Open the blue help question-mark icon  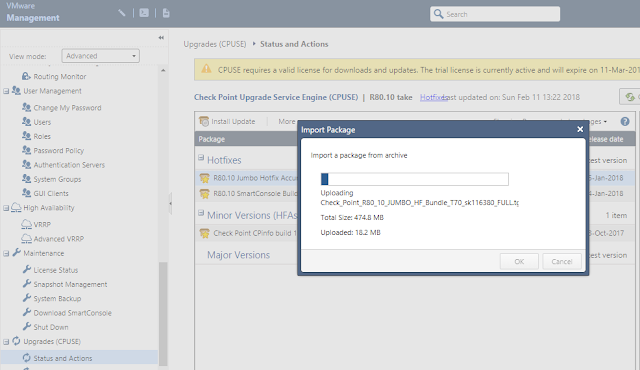point(624,121)
